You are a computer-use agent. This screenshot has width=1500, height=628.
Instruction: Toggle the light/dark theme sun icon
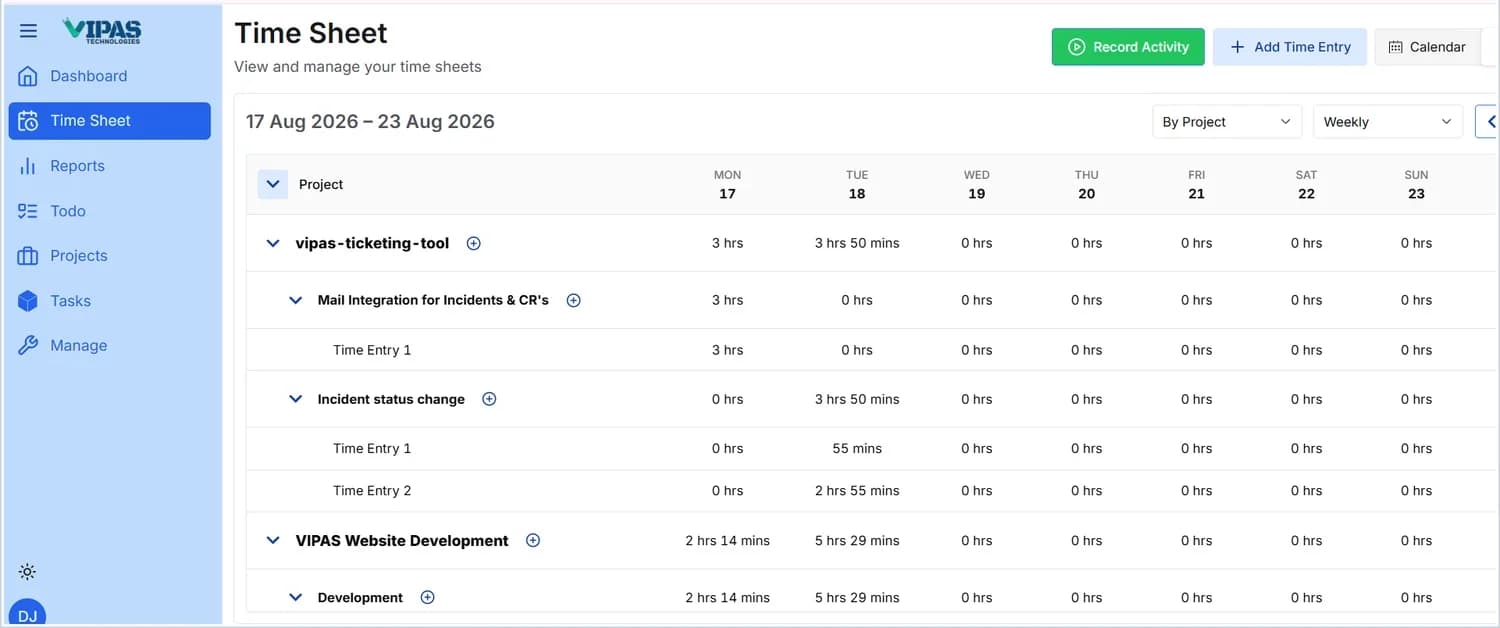tap(27, 572)
